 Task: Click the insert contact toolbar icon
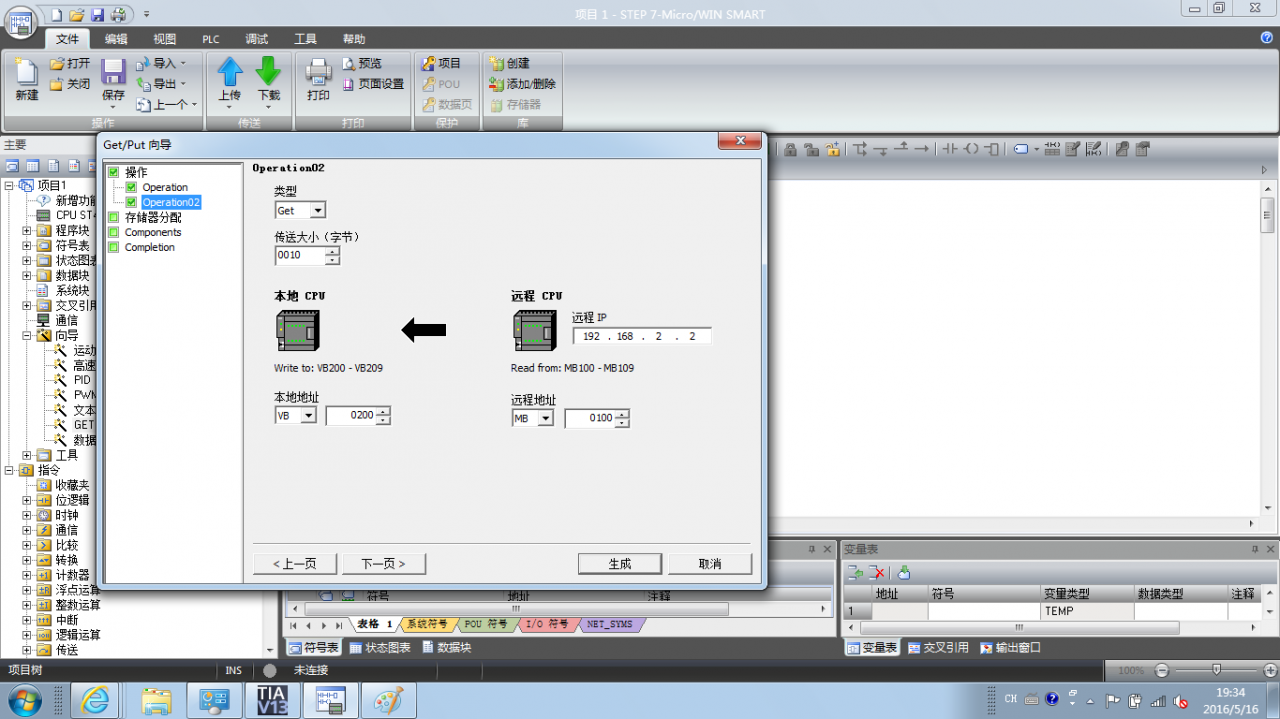point(950,149)
